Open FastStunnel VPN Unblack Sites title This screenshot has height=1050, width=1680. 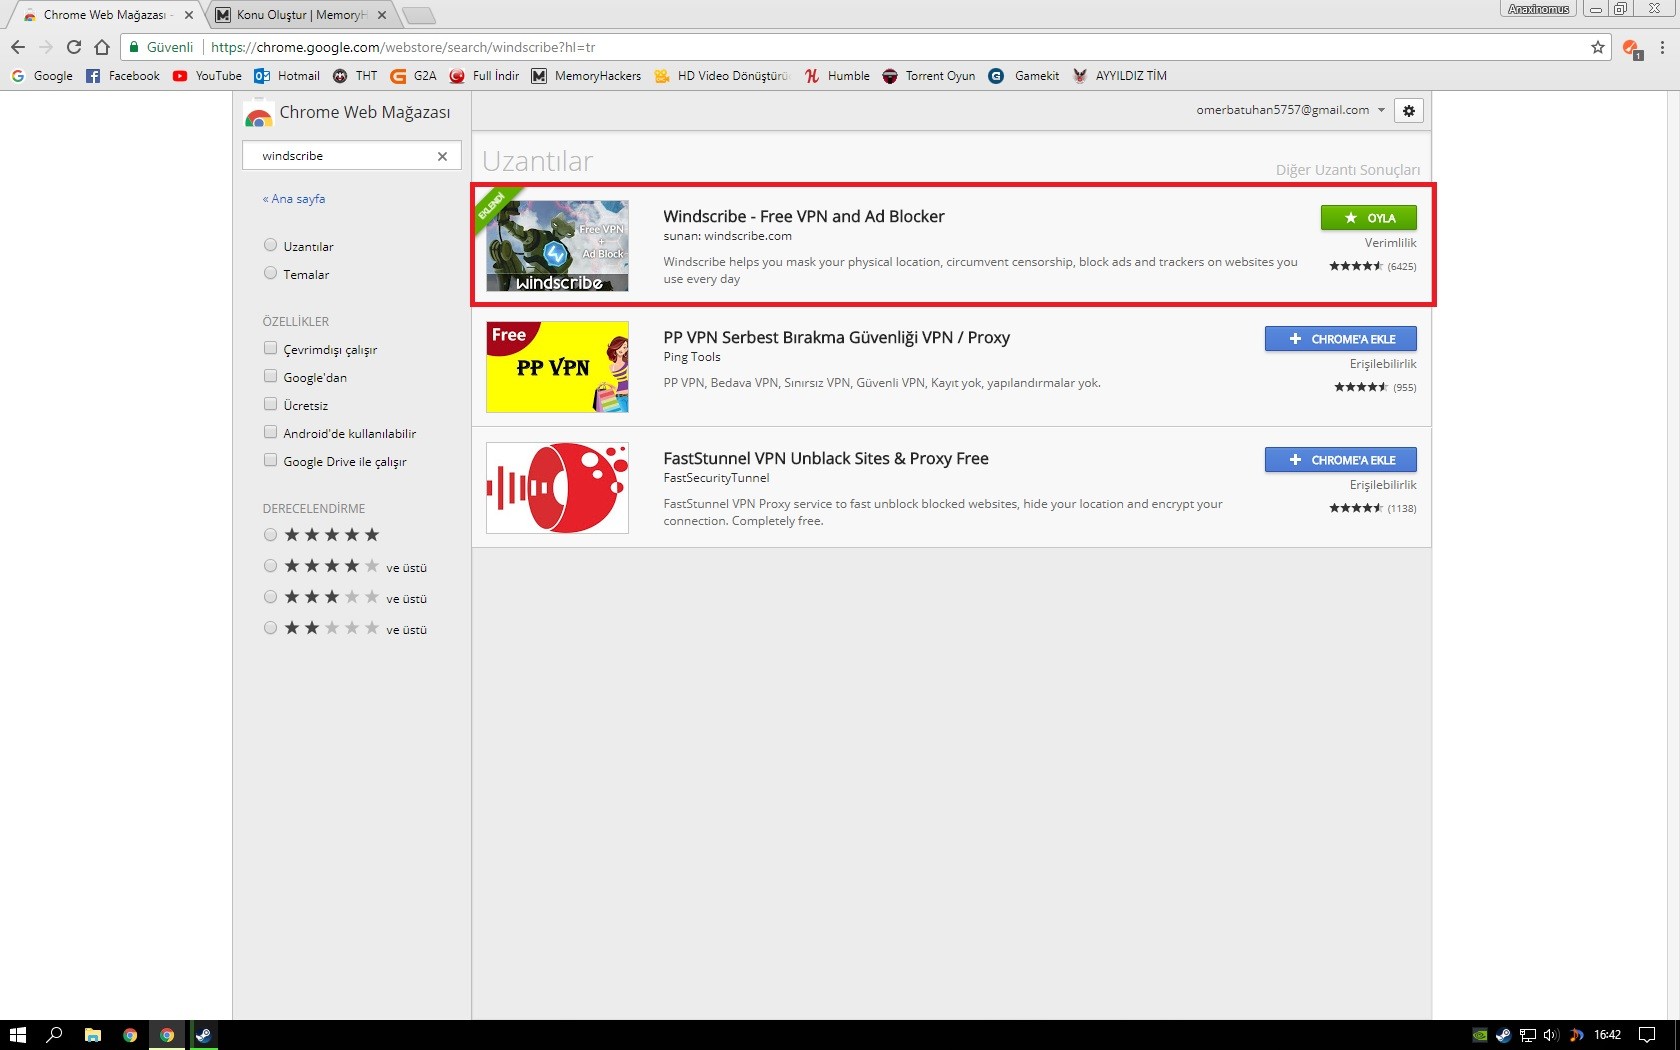click(x=826, y=459)
